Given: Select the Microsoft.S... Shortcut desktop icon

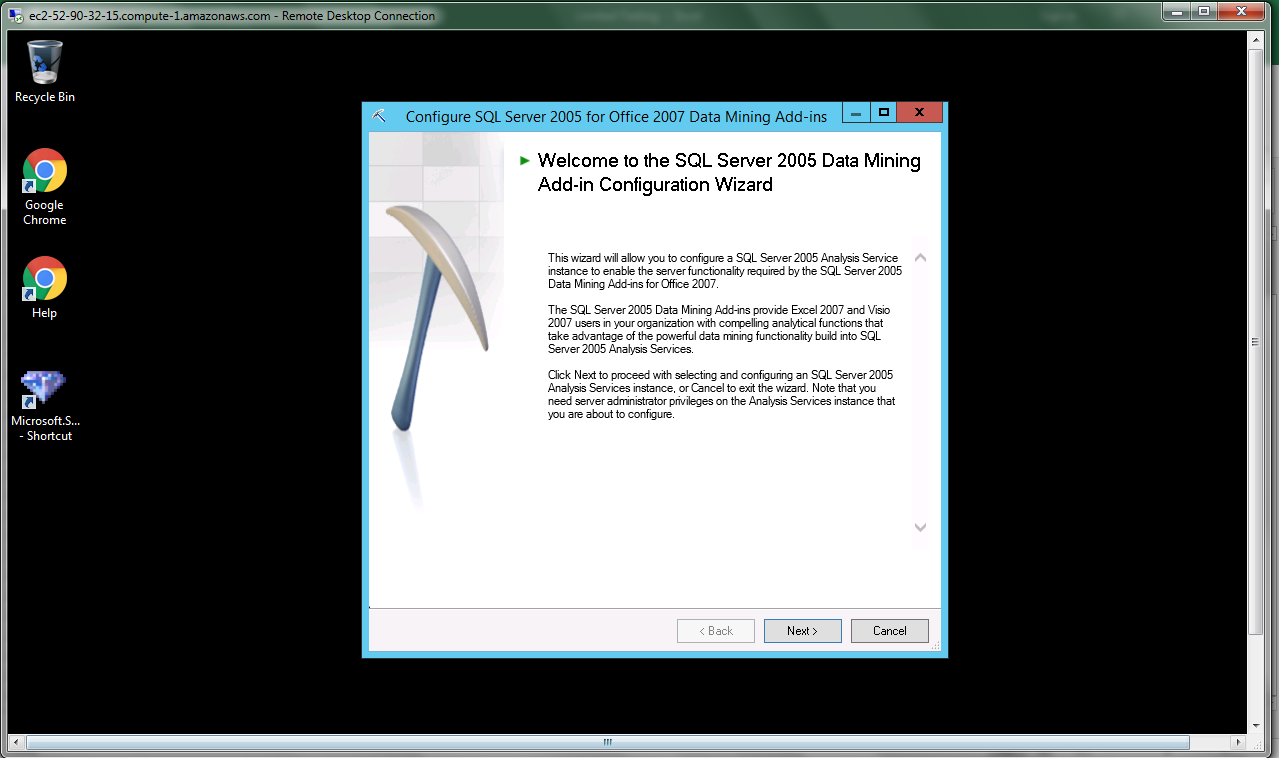Looking at the screenshot, I should pyautogui.click(x=45, y=388).
